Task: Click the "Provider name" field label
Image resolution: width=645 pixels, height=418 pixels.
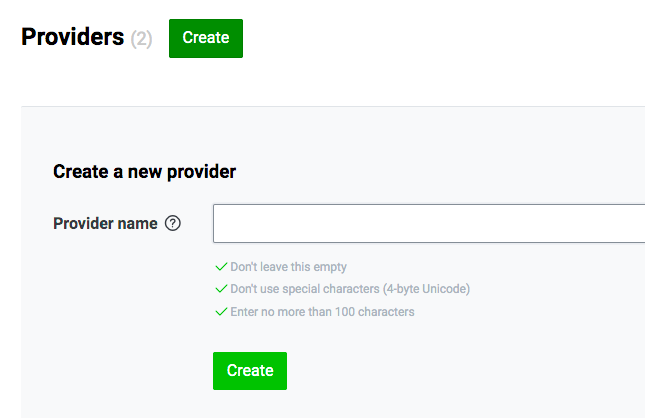Action: pyautogui.click(x=105, y=223)
